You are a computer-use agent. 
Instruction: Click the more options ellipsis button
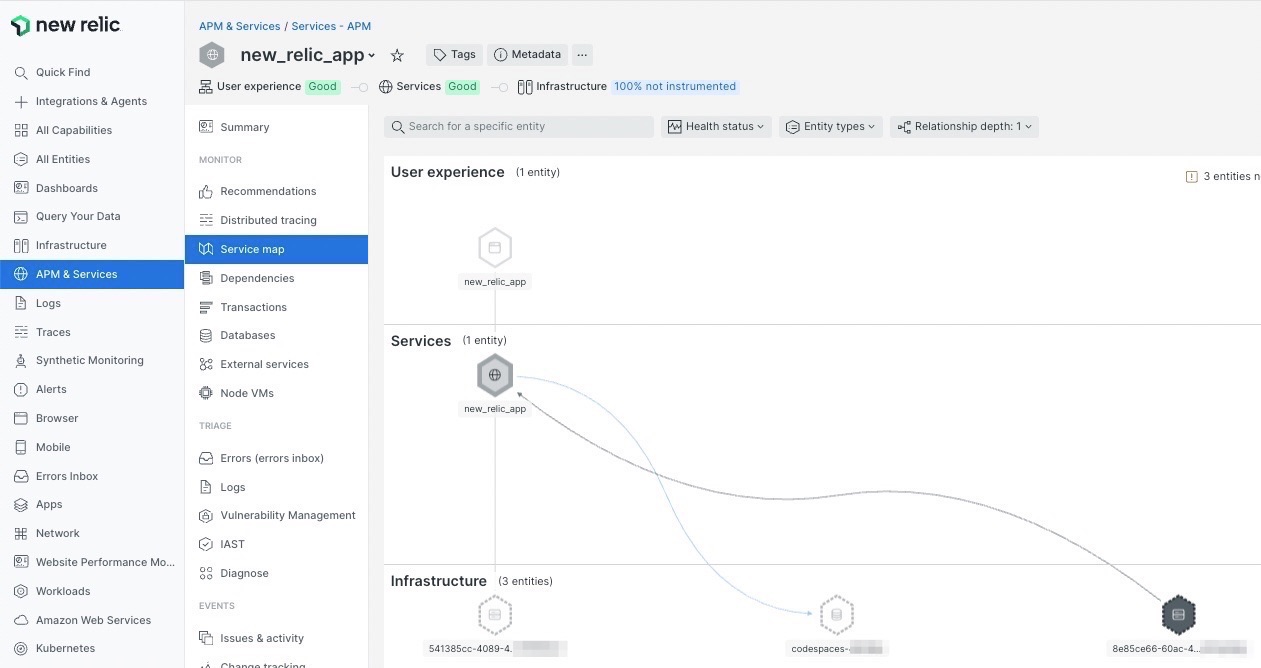click(583, 55)
